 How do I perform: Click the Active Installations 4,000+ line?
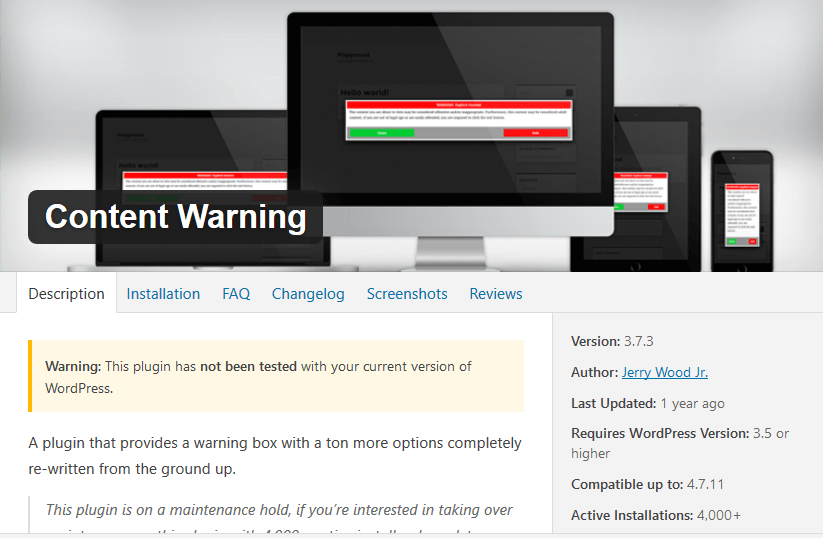point(656,515)
